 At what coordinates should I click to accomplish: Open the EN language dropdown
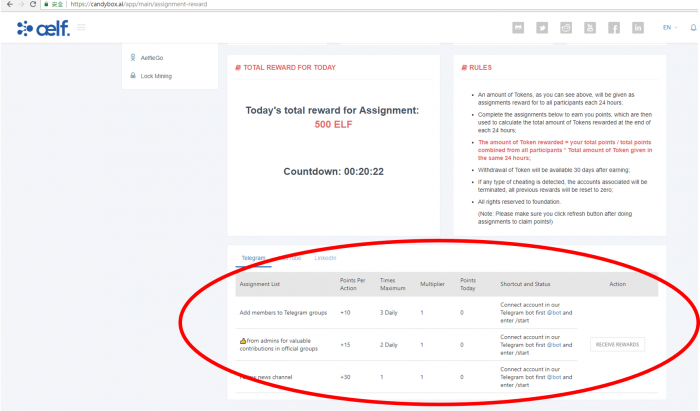point(670,28)
